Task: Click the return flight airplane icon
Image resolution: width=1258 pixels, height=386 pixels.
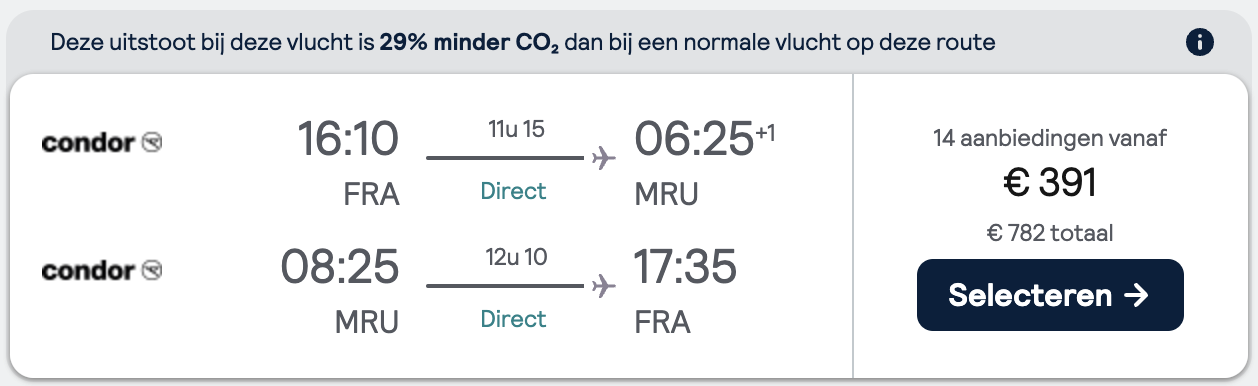Action: click(x=602, y=287)
